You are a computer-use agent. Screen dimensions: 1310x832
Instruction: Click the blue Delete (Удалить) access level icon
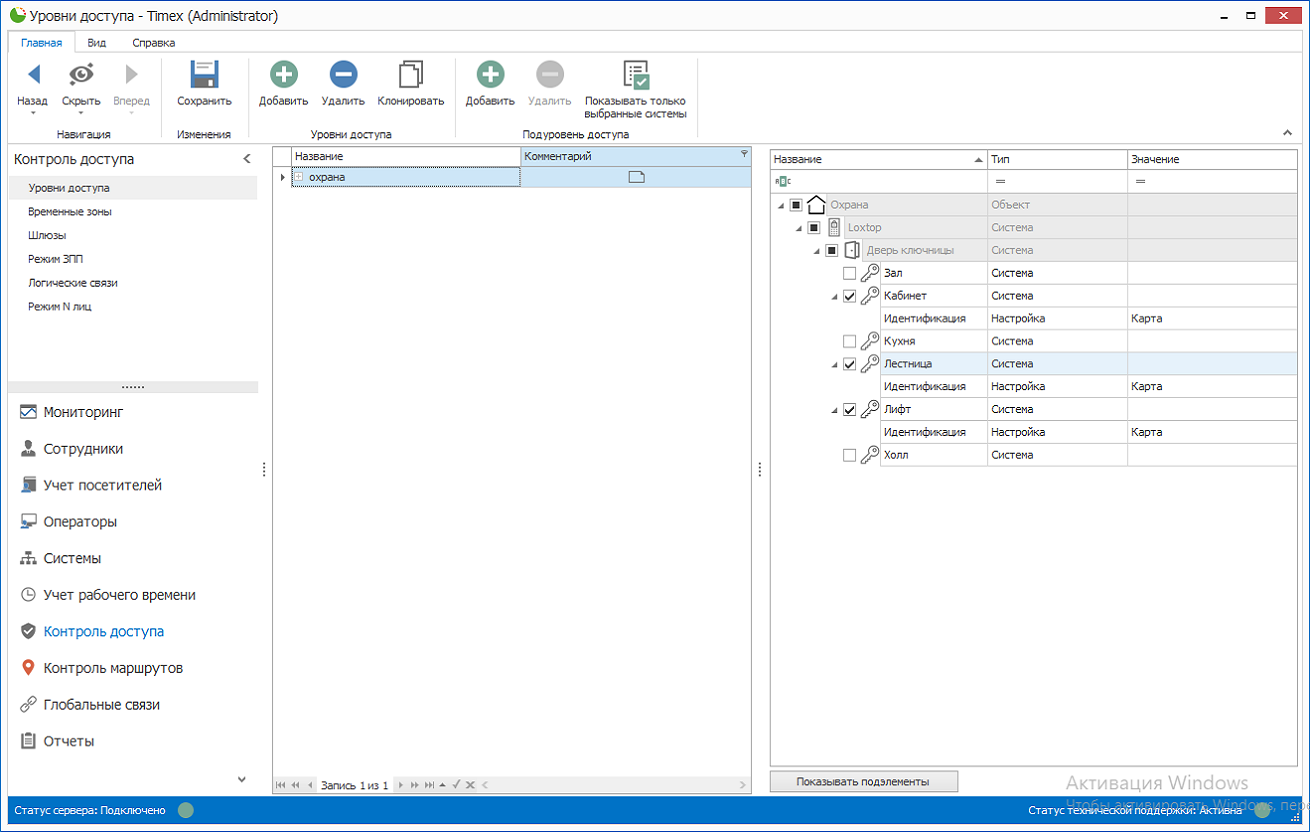click(x=343, y=76)
